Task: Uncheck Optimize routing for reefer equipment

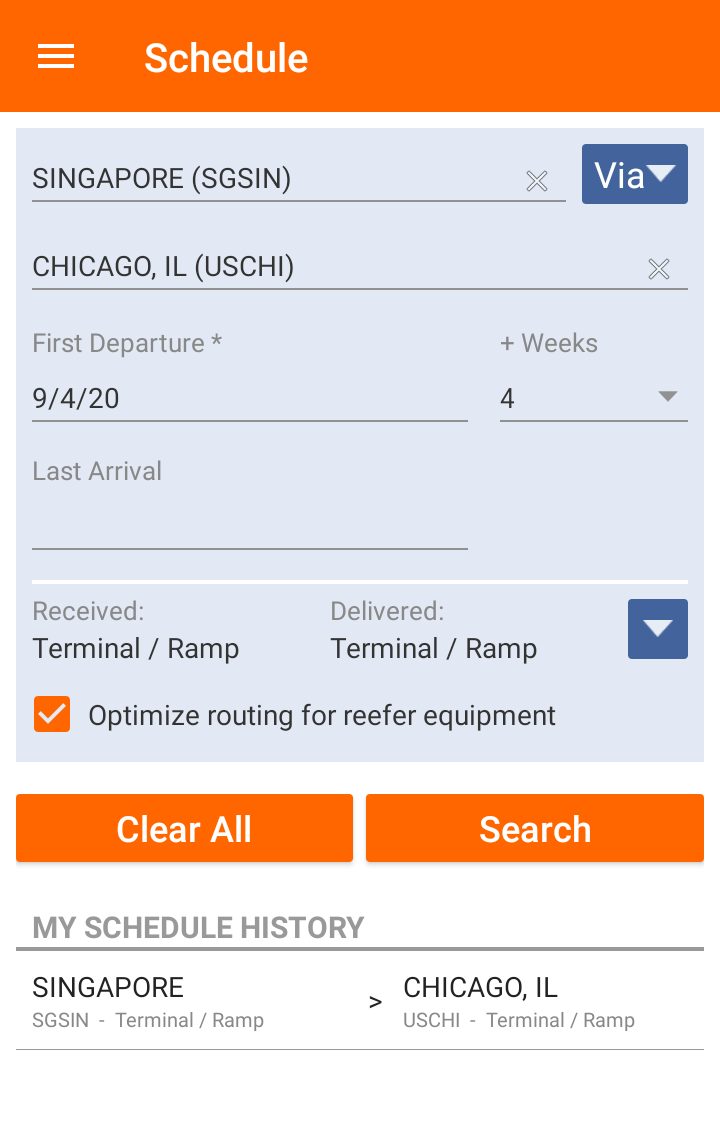Action: 52,715
